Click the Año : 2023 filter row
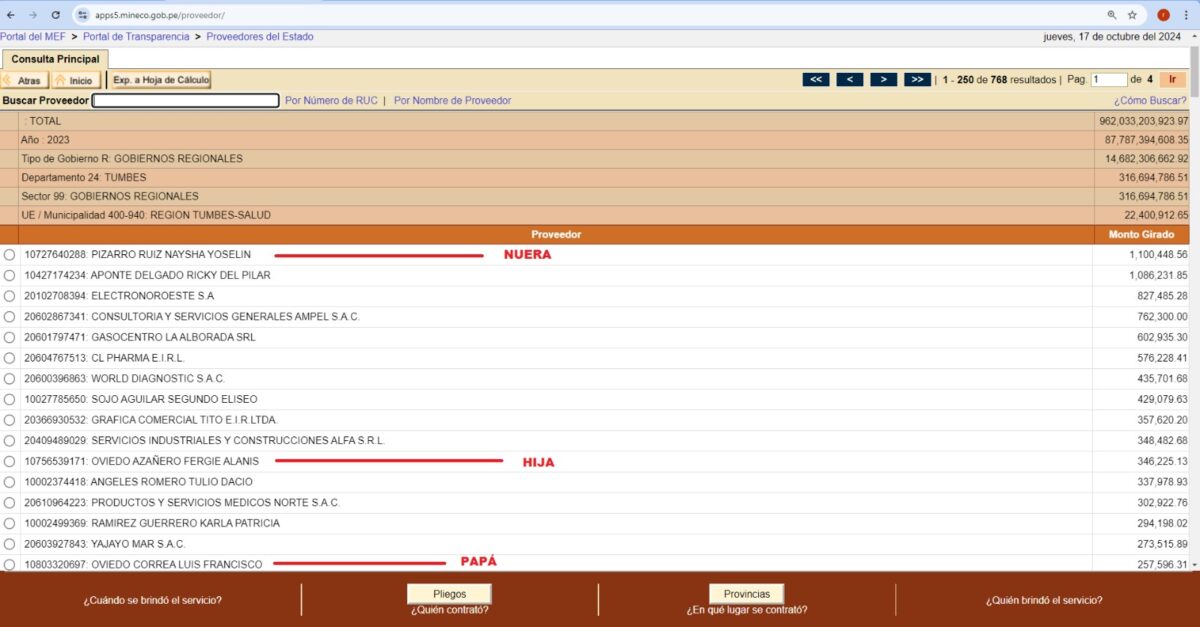Image resolution: width=1200 pixels, height=627 pixels. (594, 140)
